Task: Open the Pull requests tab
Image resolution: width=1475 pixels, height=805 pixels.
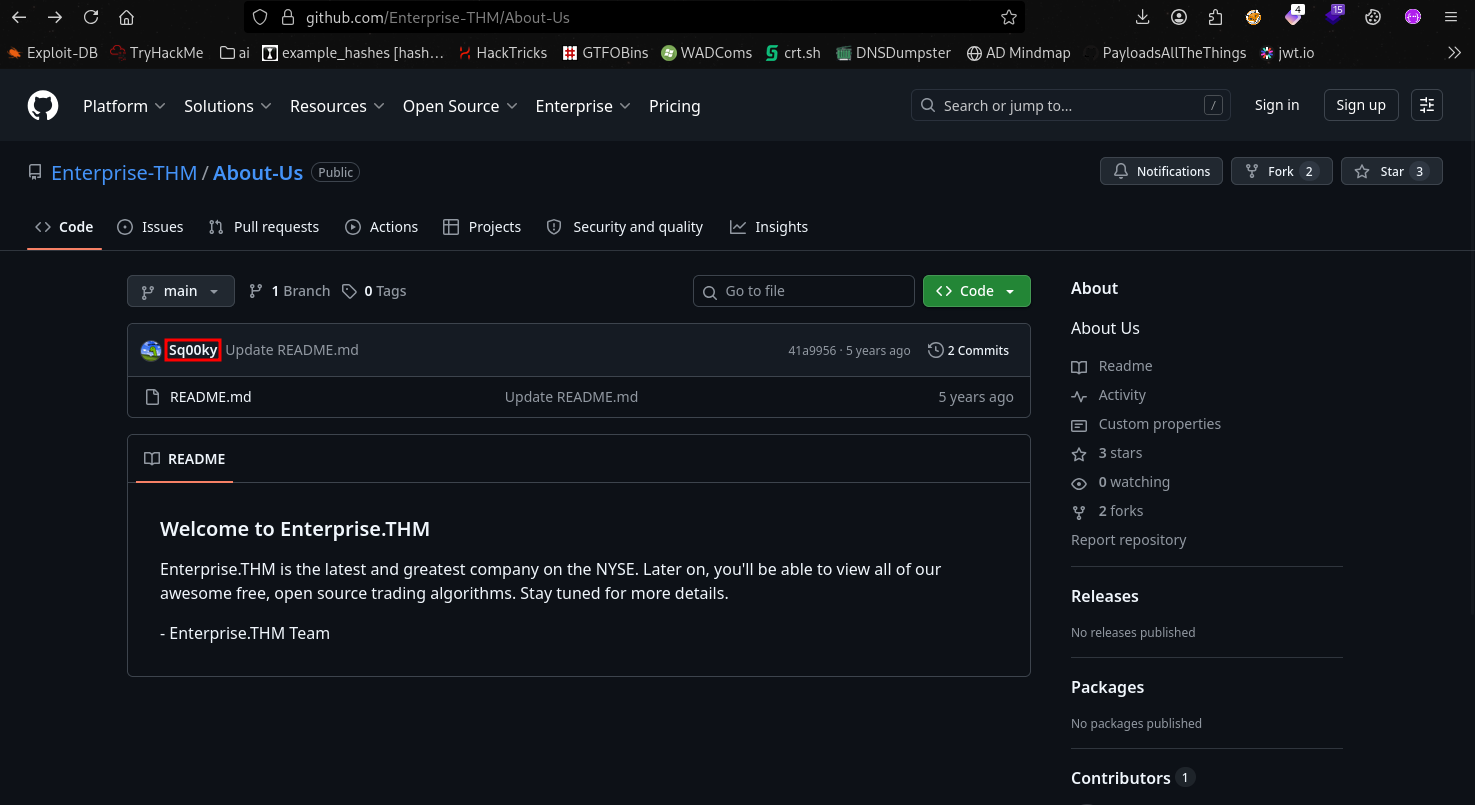Action: pyautogui.click(x=264, y=227)
